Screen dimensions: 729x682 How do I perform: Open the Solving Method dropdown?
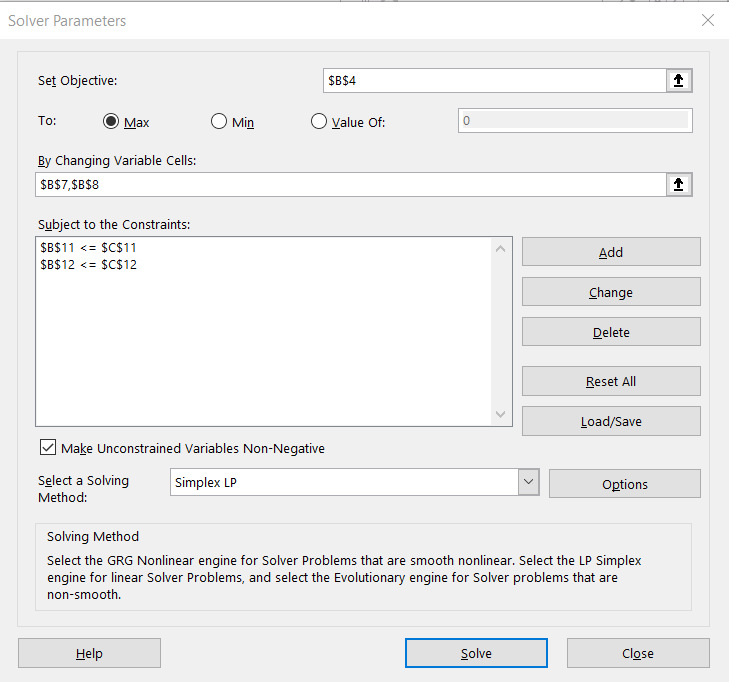click(x=528, y=483)
